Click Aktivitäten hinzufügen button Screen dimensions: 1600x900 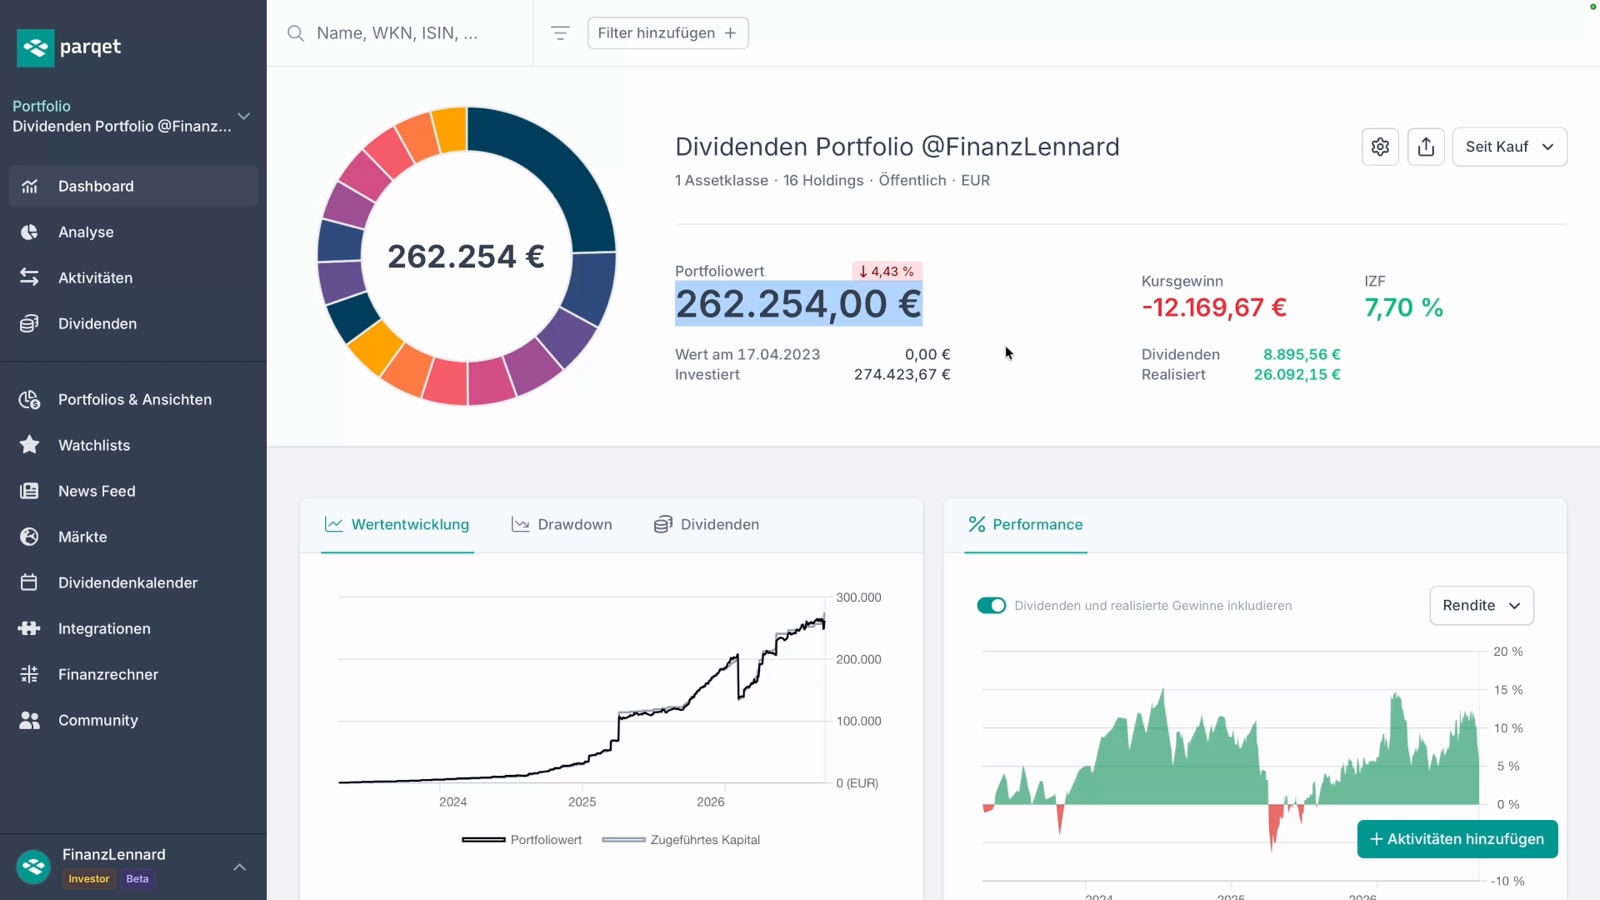(x=1457, y=839)
